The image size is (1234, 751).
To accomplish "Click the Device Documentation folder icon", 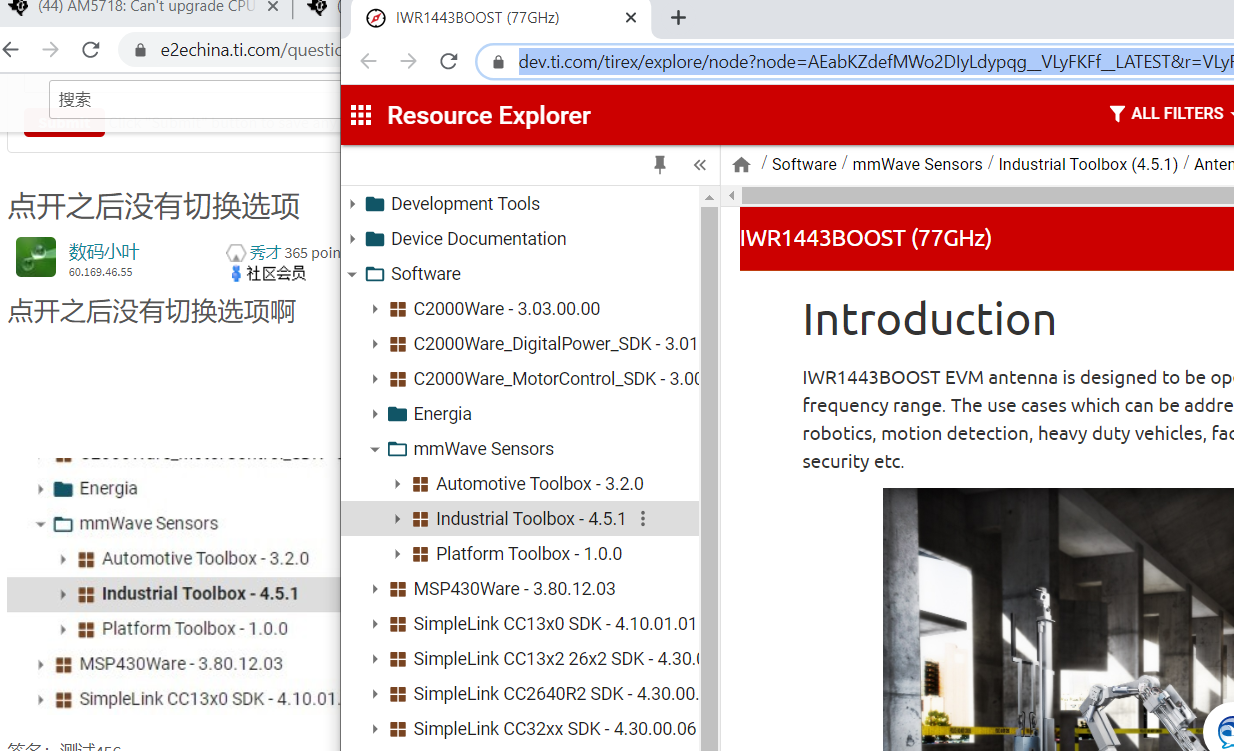I will (x=375, y=239).
